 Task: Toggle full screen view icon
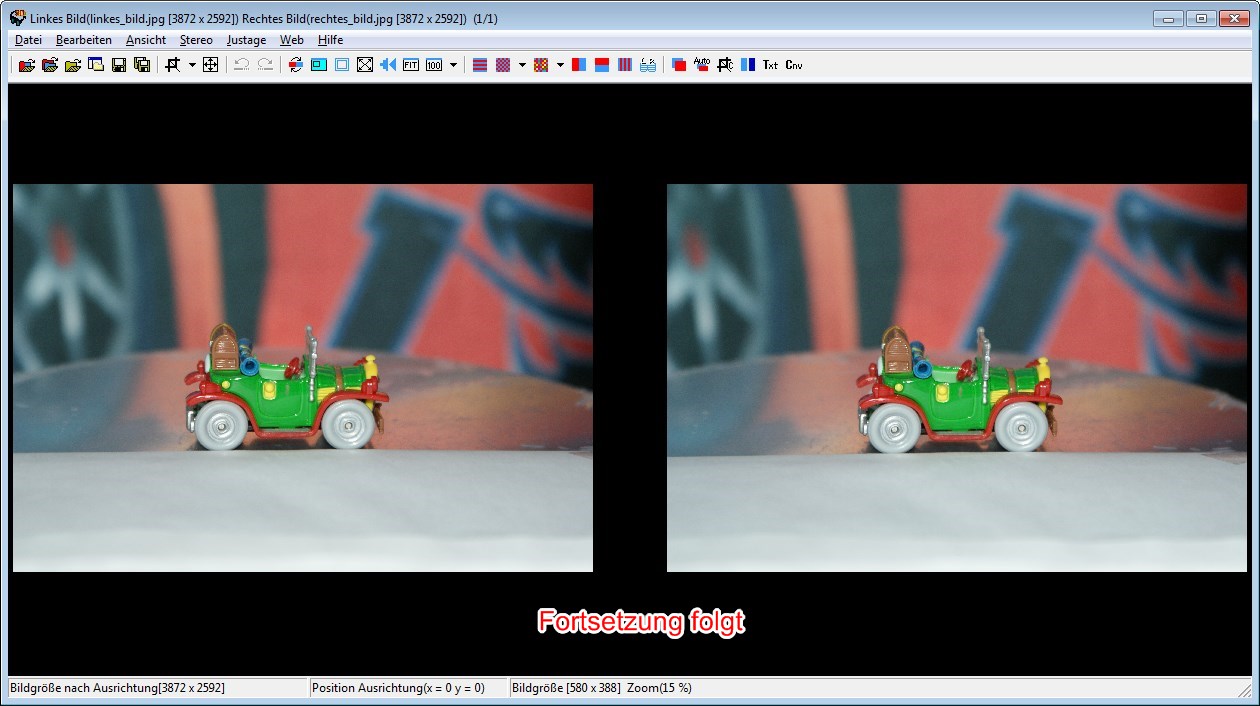coord(365,65)
